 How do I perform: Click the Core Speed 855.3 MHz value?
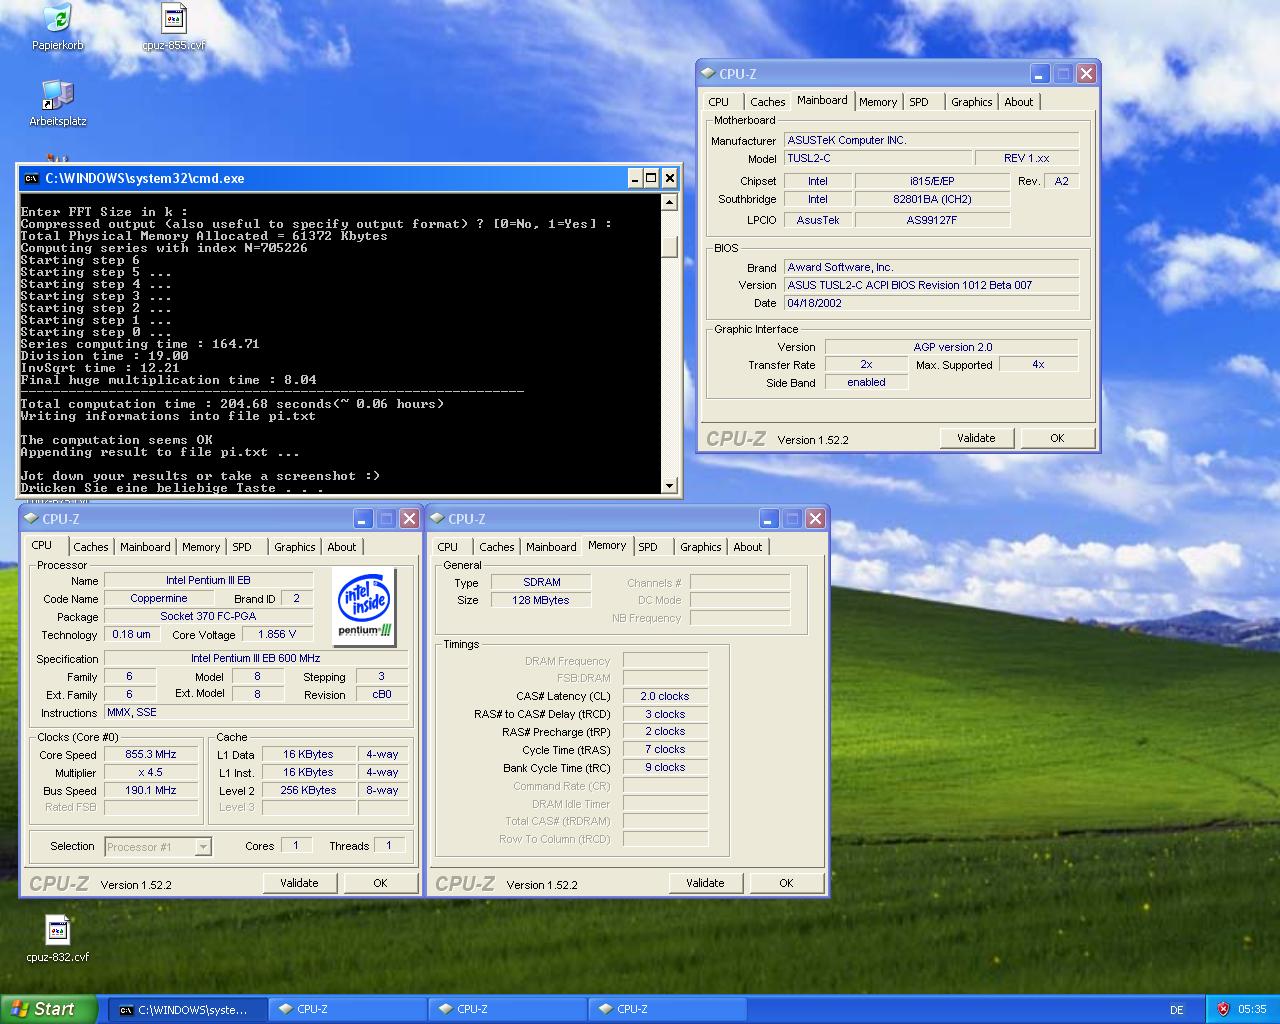(150, 755)
